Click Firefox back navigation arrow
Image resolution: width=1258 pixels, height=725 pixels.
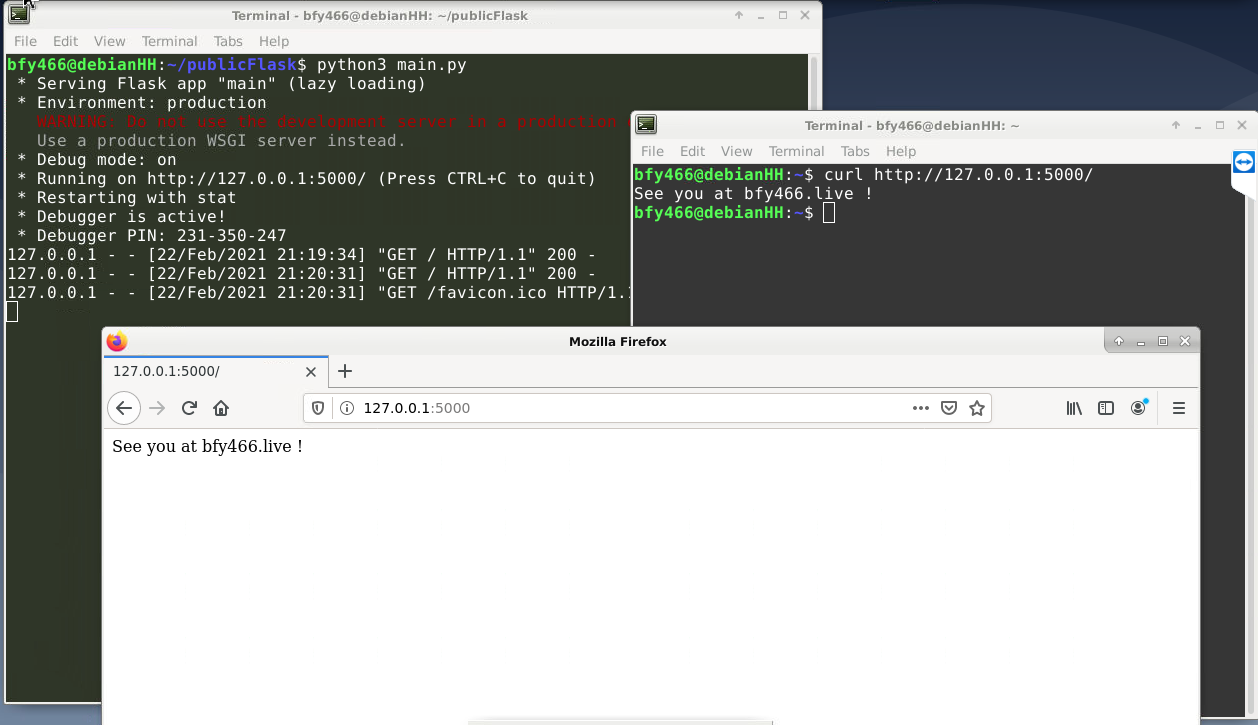click(x=123, y=408)
